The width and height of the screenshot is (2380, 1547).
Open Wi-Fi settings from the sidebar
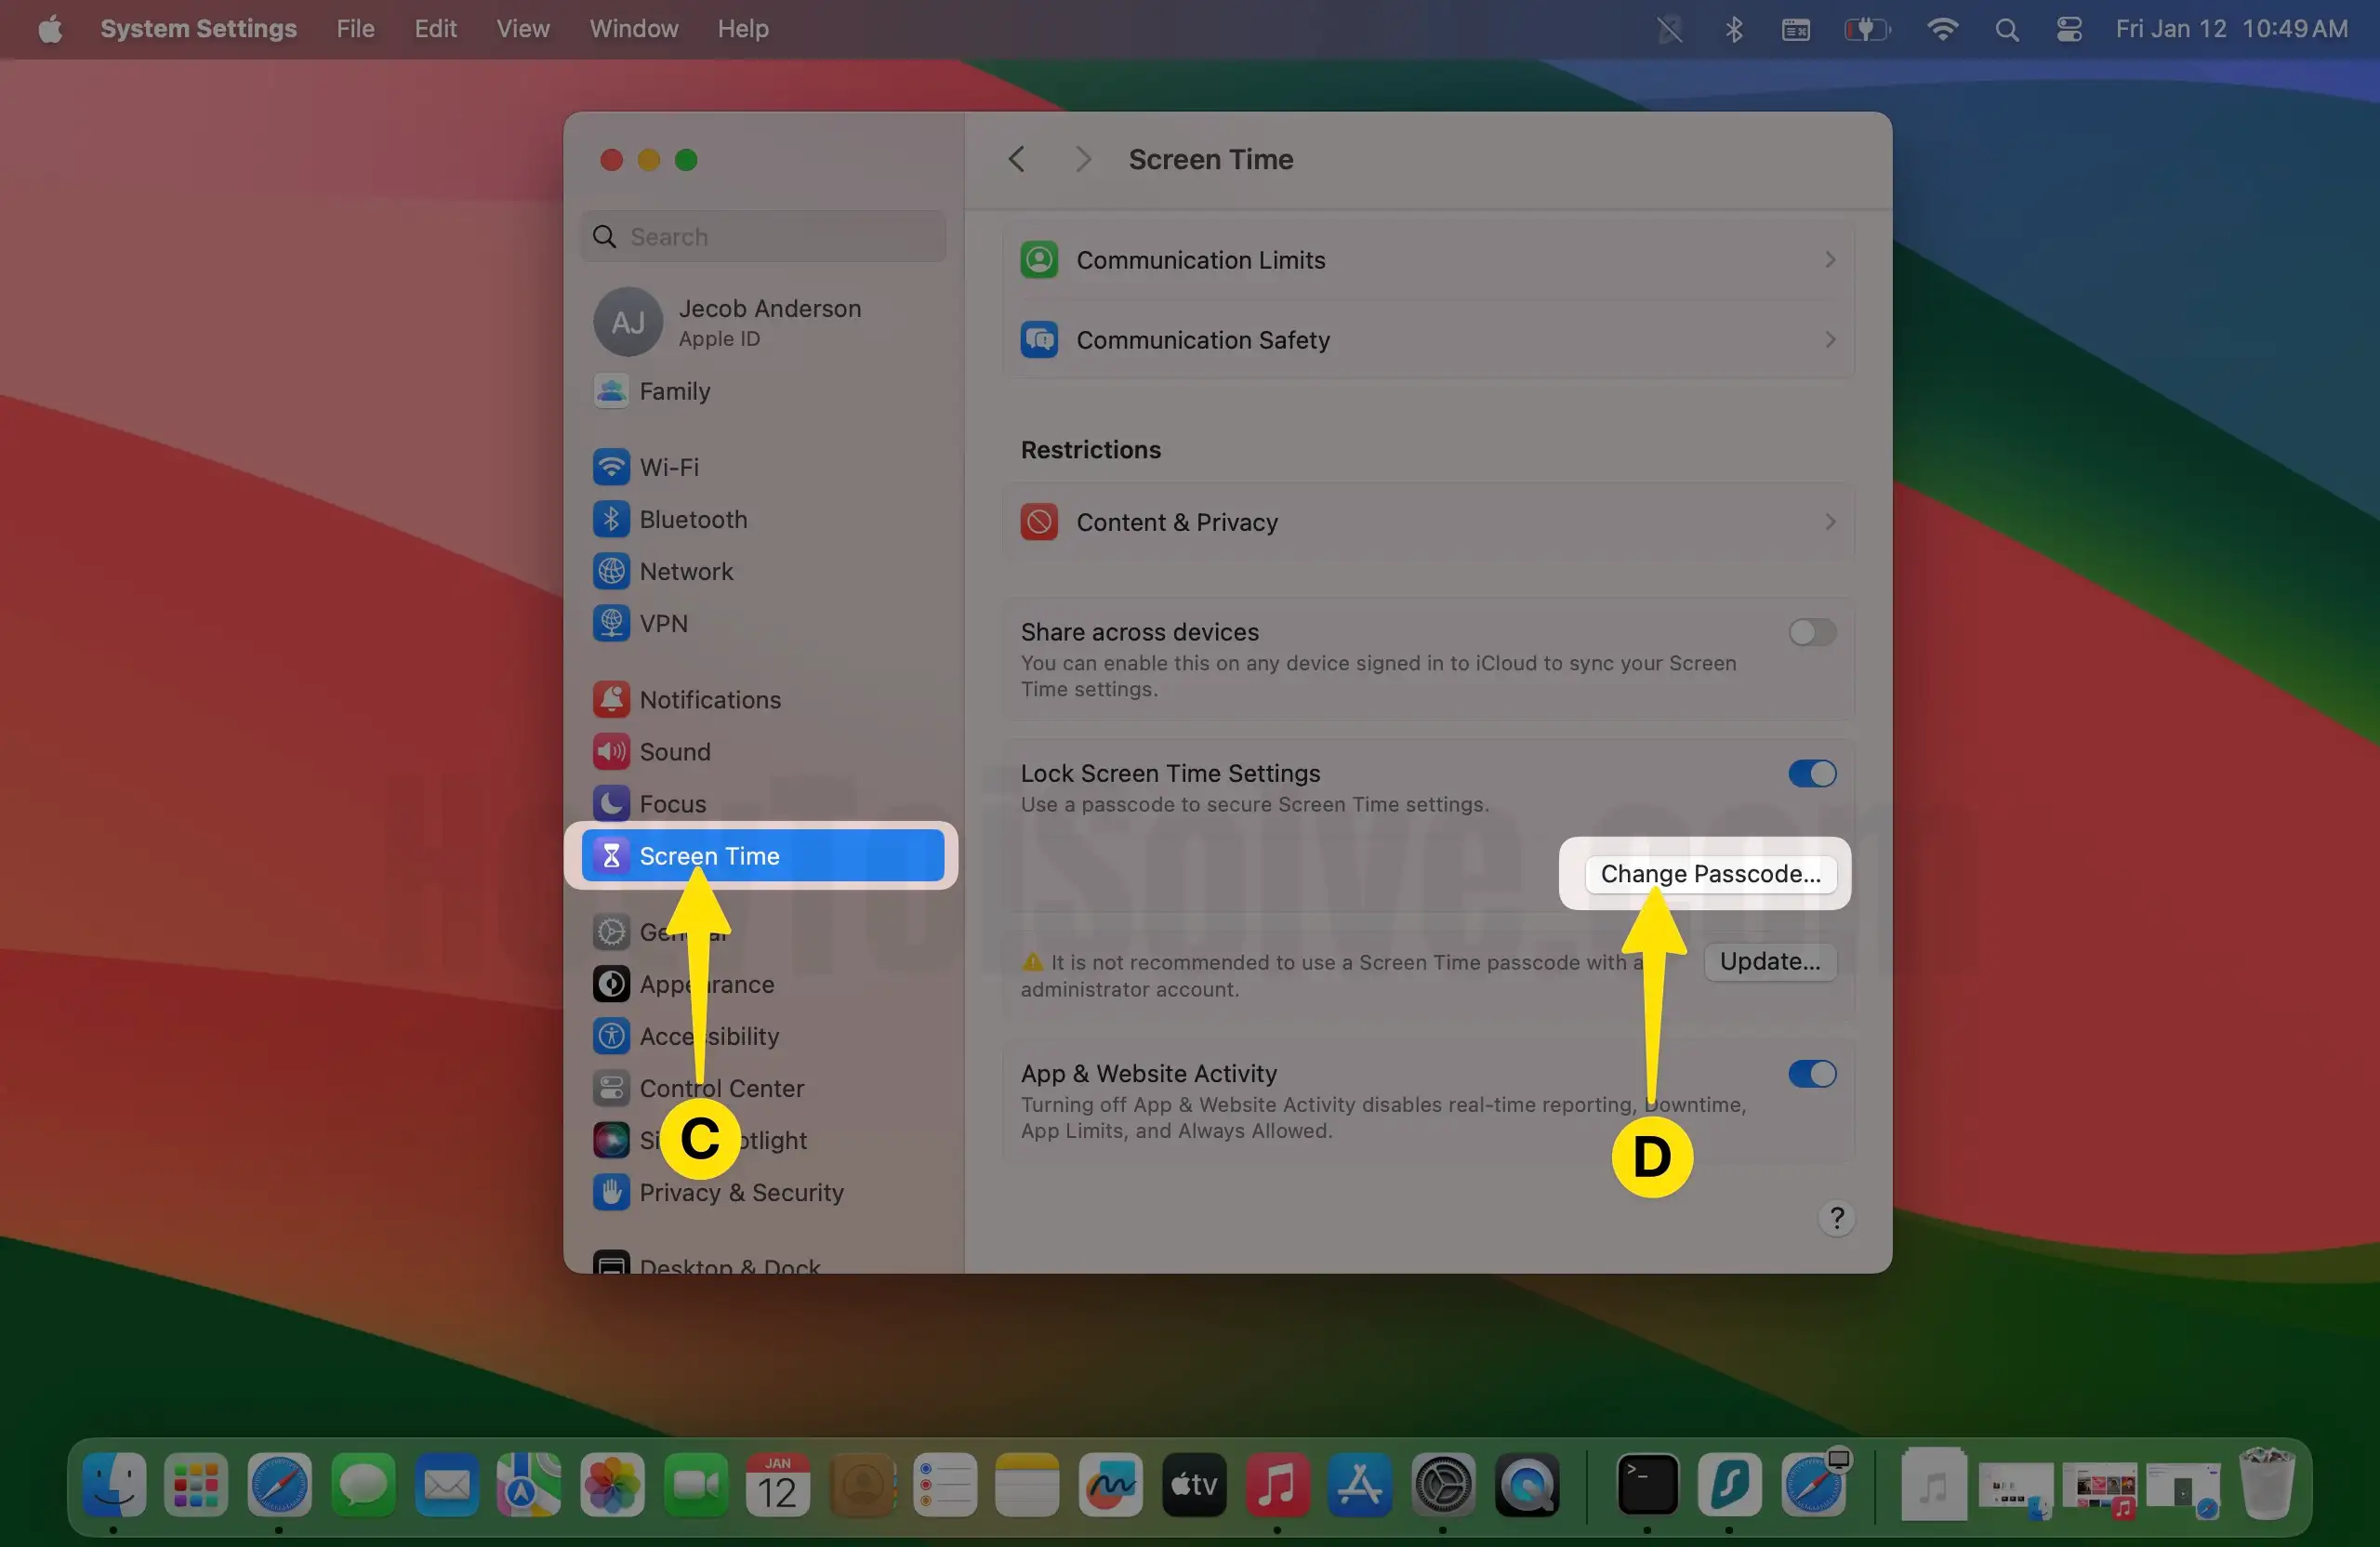click(668, 467)
